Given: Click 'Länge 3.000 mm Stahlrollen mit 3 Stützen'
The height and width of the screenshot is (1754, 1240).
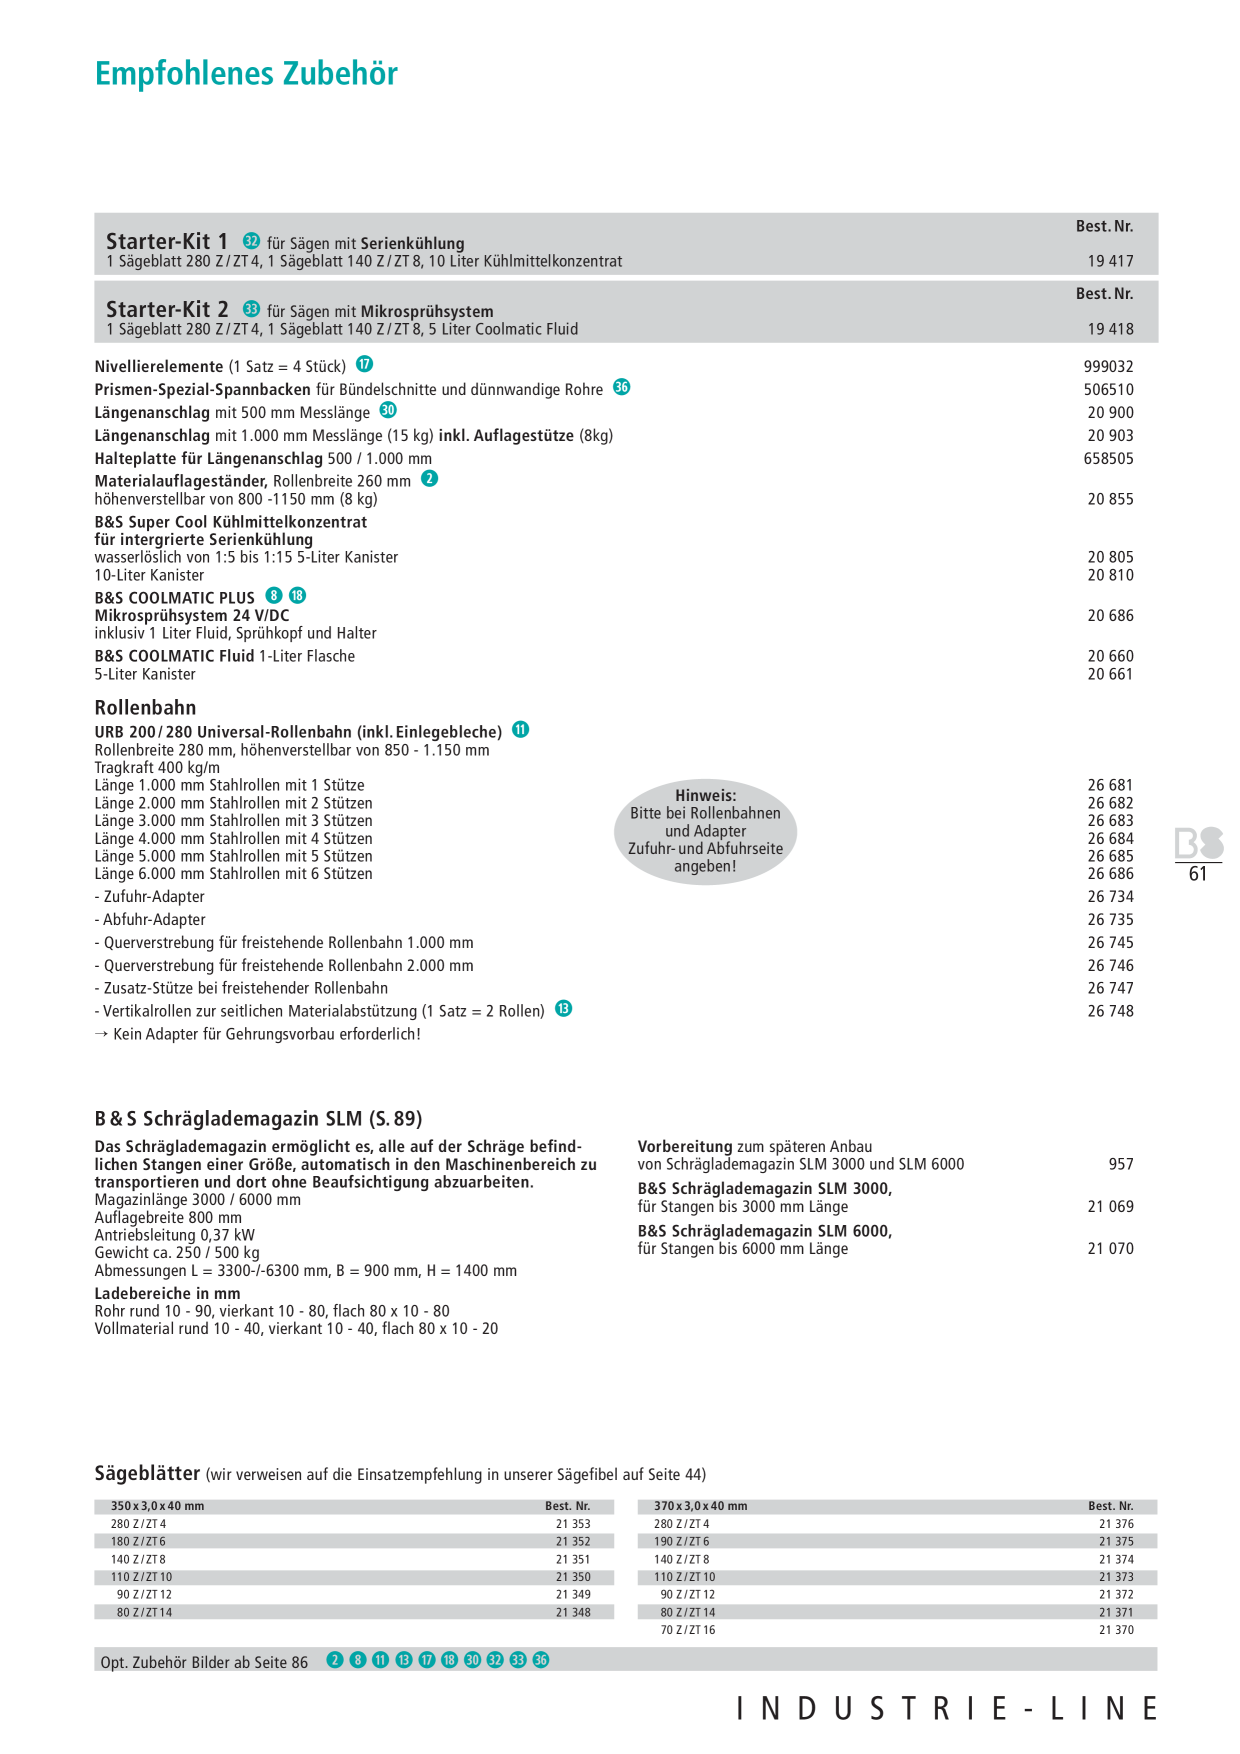Looking at the screenshot, I should pos(233,821).
